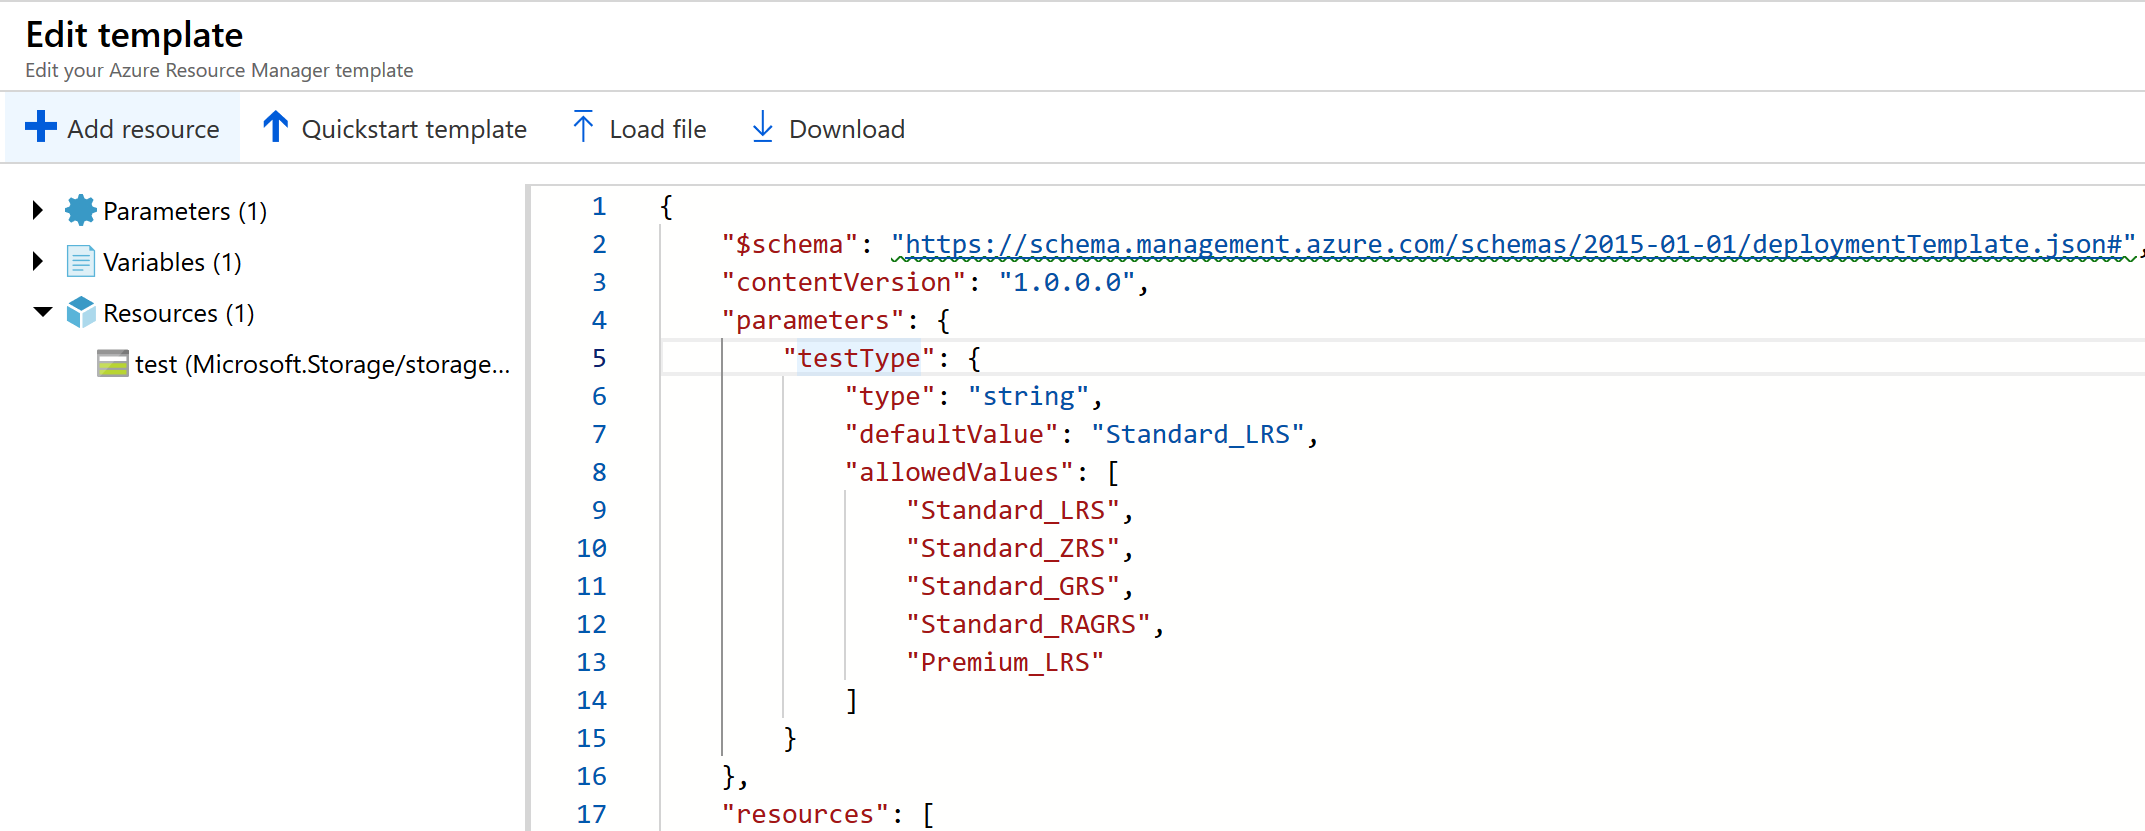This screenshot has height=831, width=2145.
Task: Place cursor on "testType" key
Action: (x=858, y=358)
